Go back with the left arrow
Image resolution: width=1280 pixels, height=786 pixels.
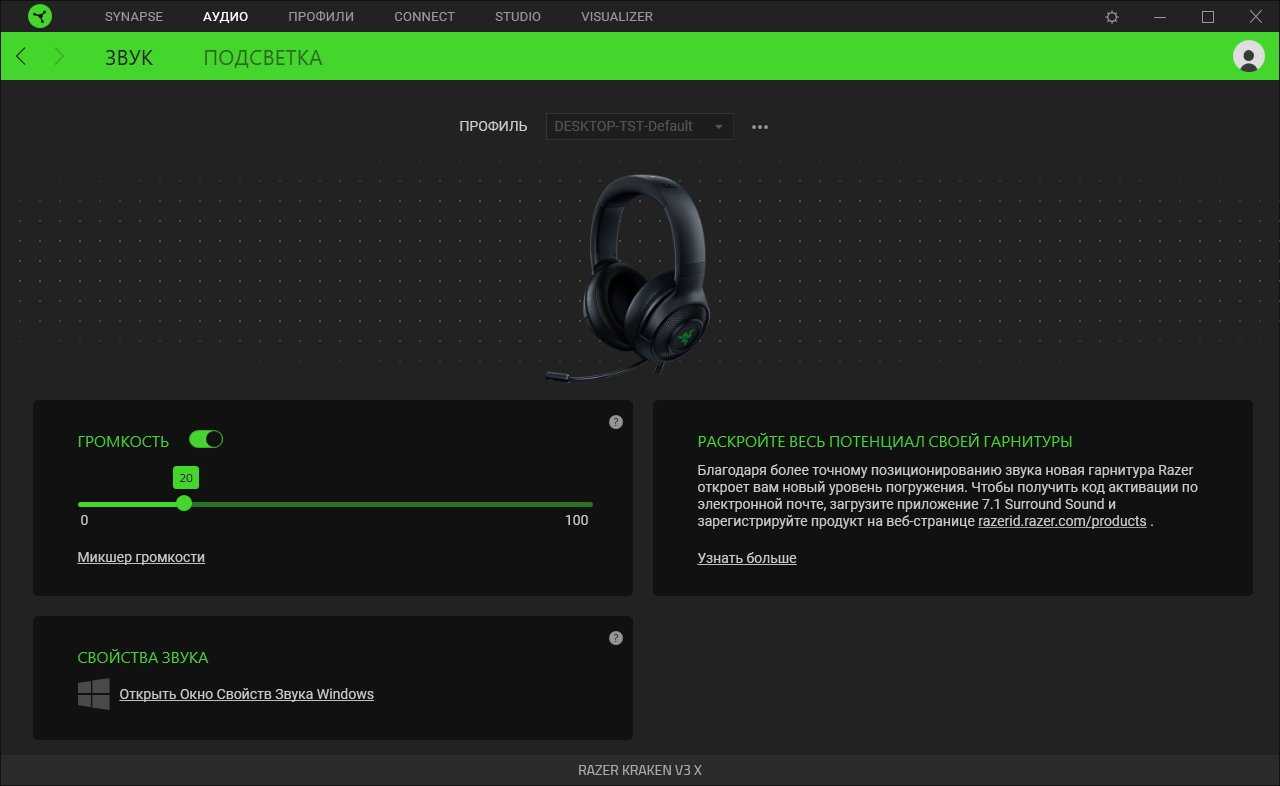click(21, 57)
